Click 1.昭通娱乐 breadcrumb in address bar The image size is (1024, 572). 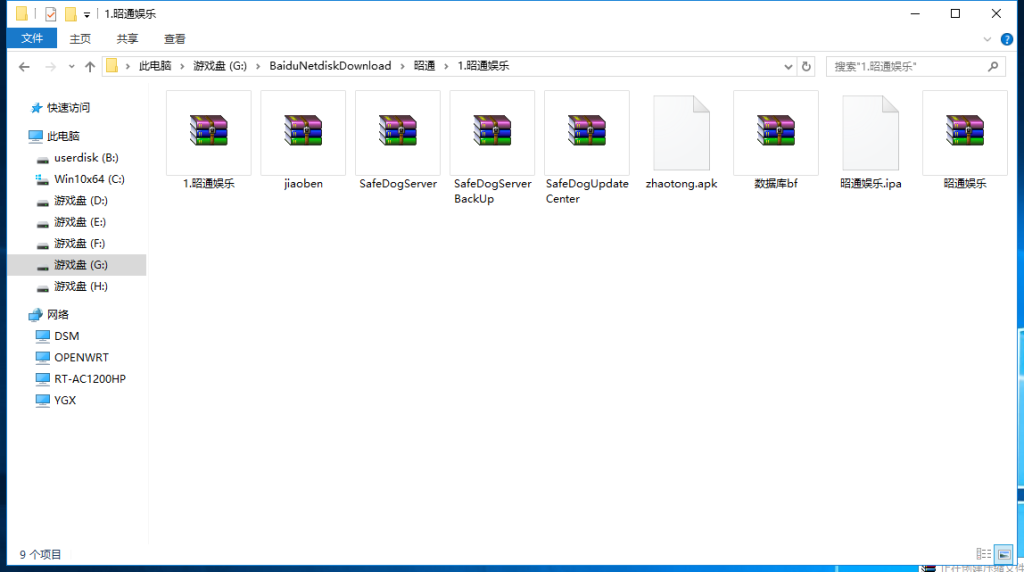pos(483,66)
